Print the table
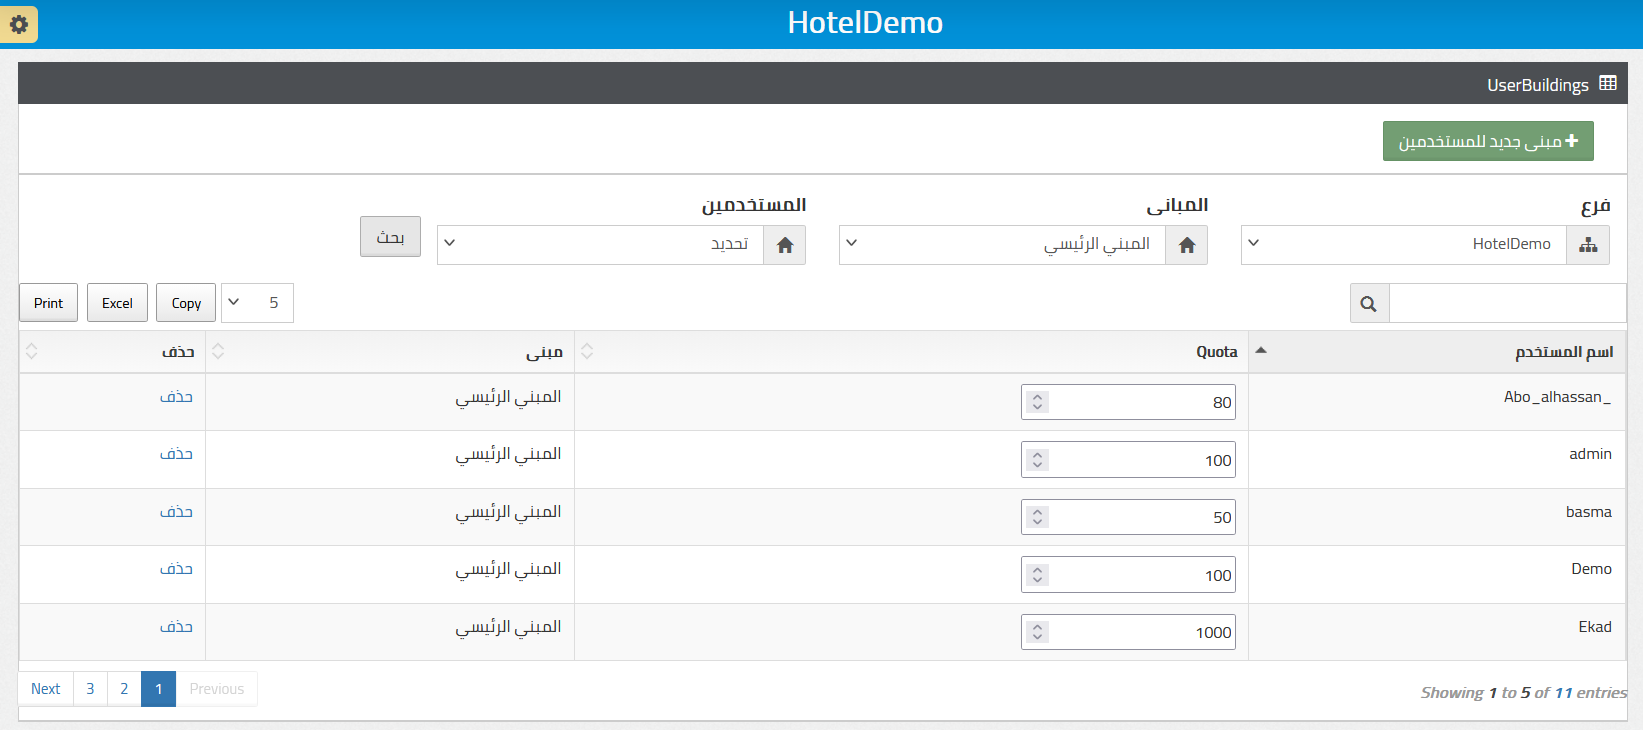This screenshot has height=730, width=1643. (x=48, y=303)
